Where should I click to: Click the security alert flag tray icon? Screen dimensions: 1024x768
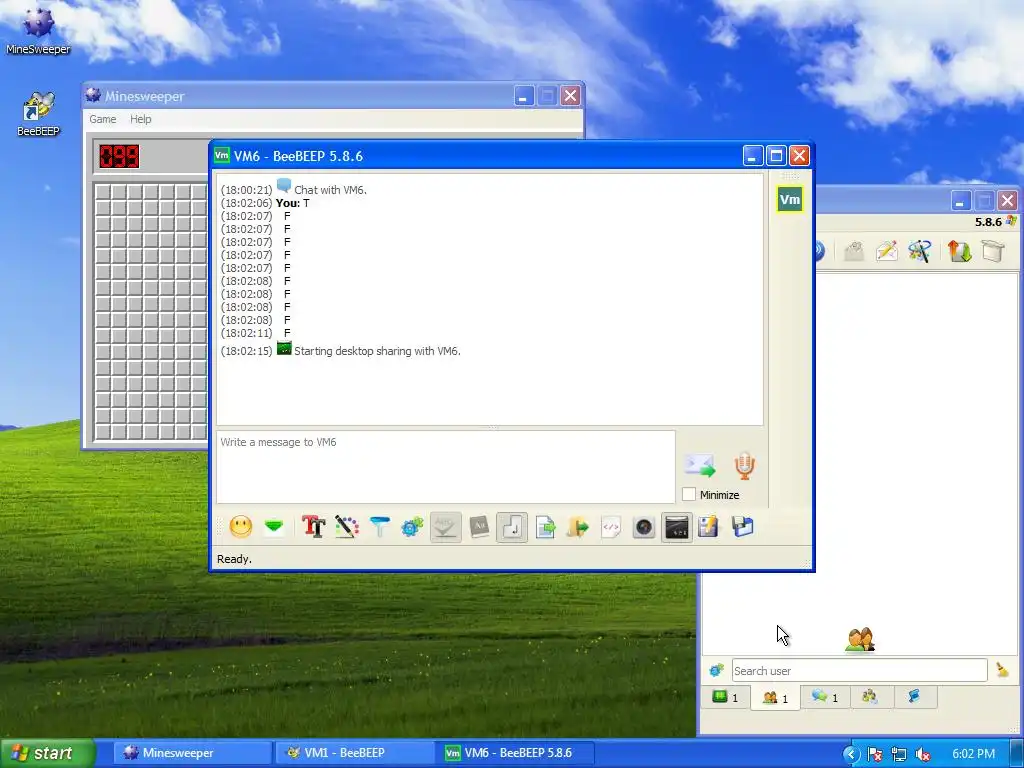874,754
